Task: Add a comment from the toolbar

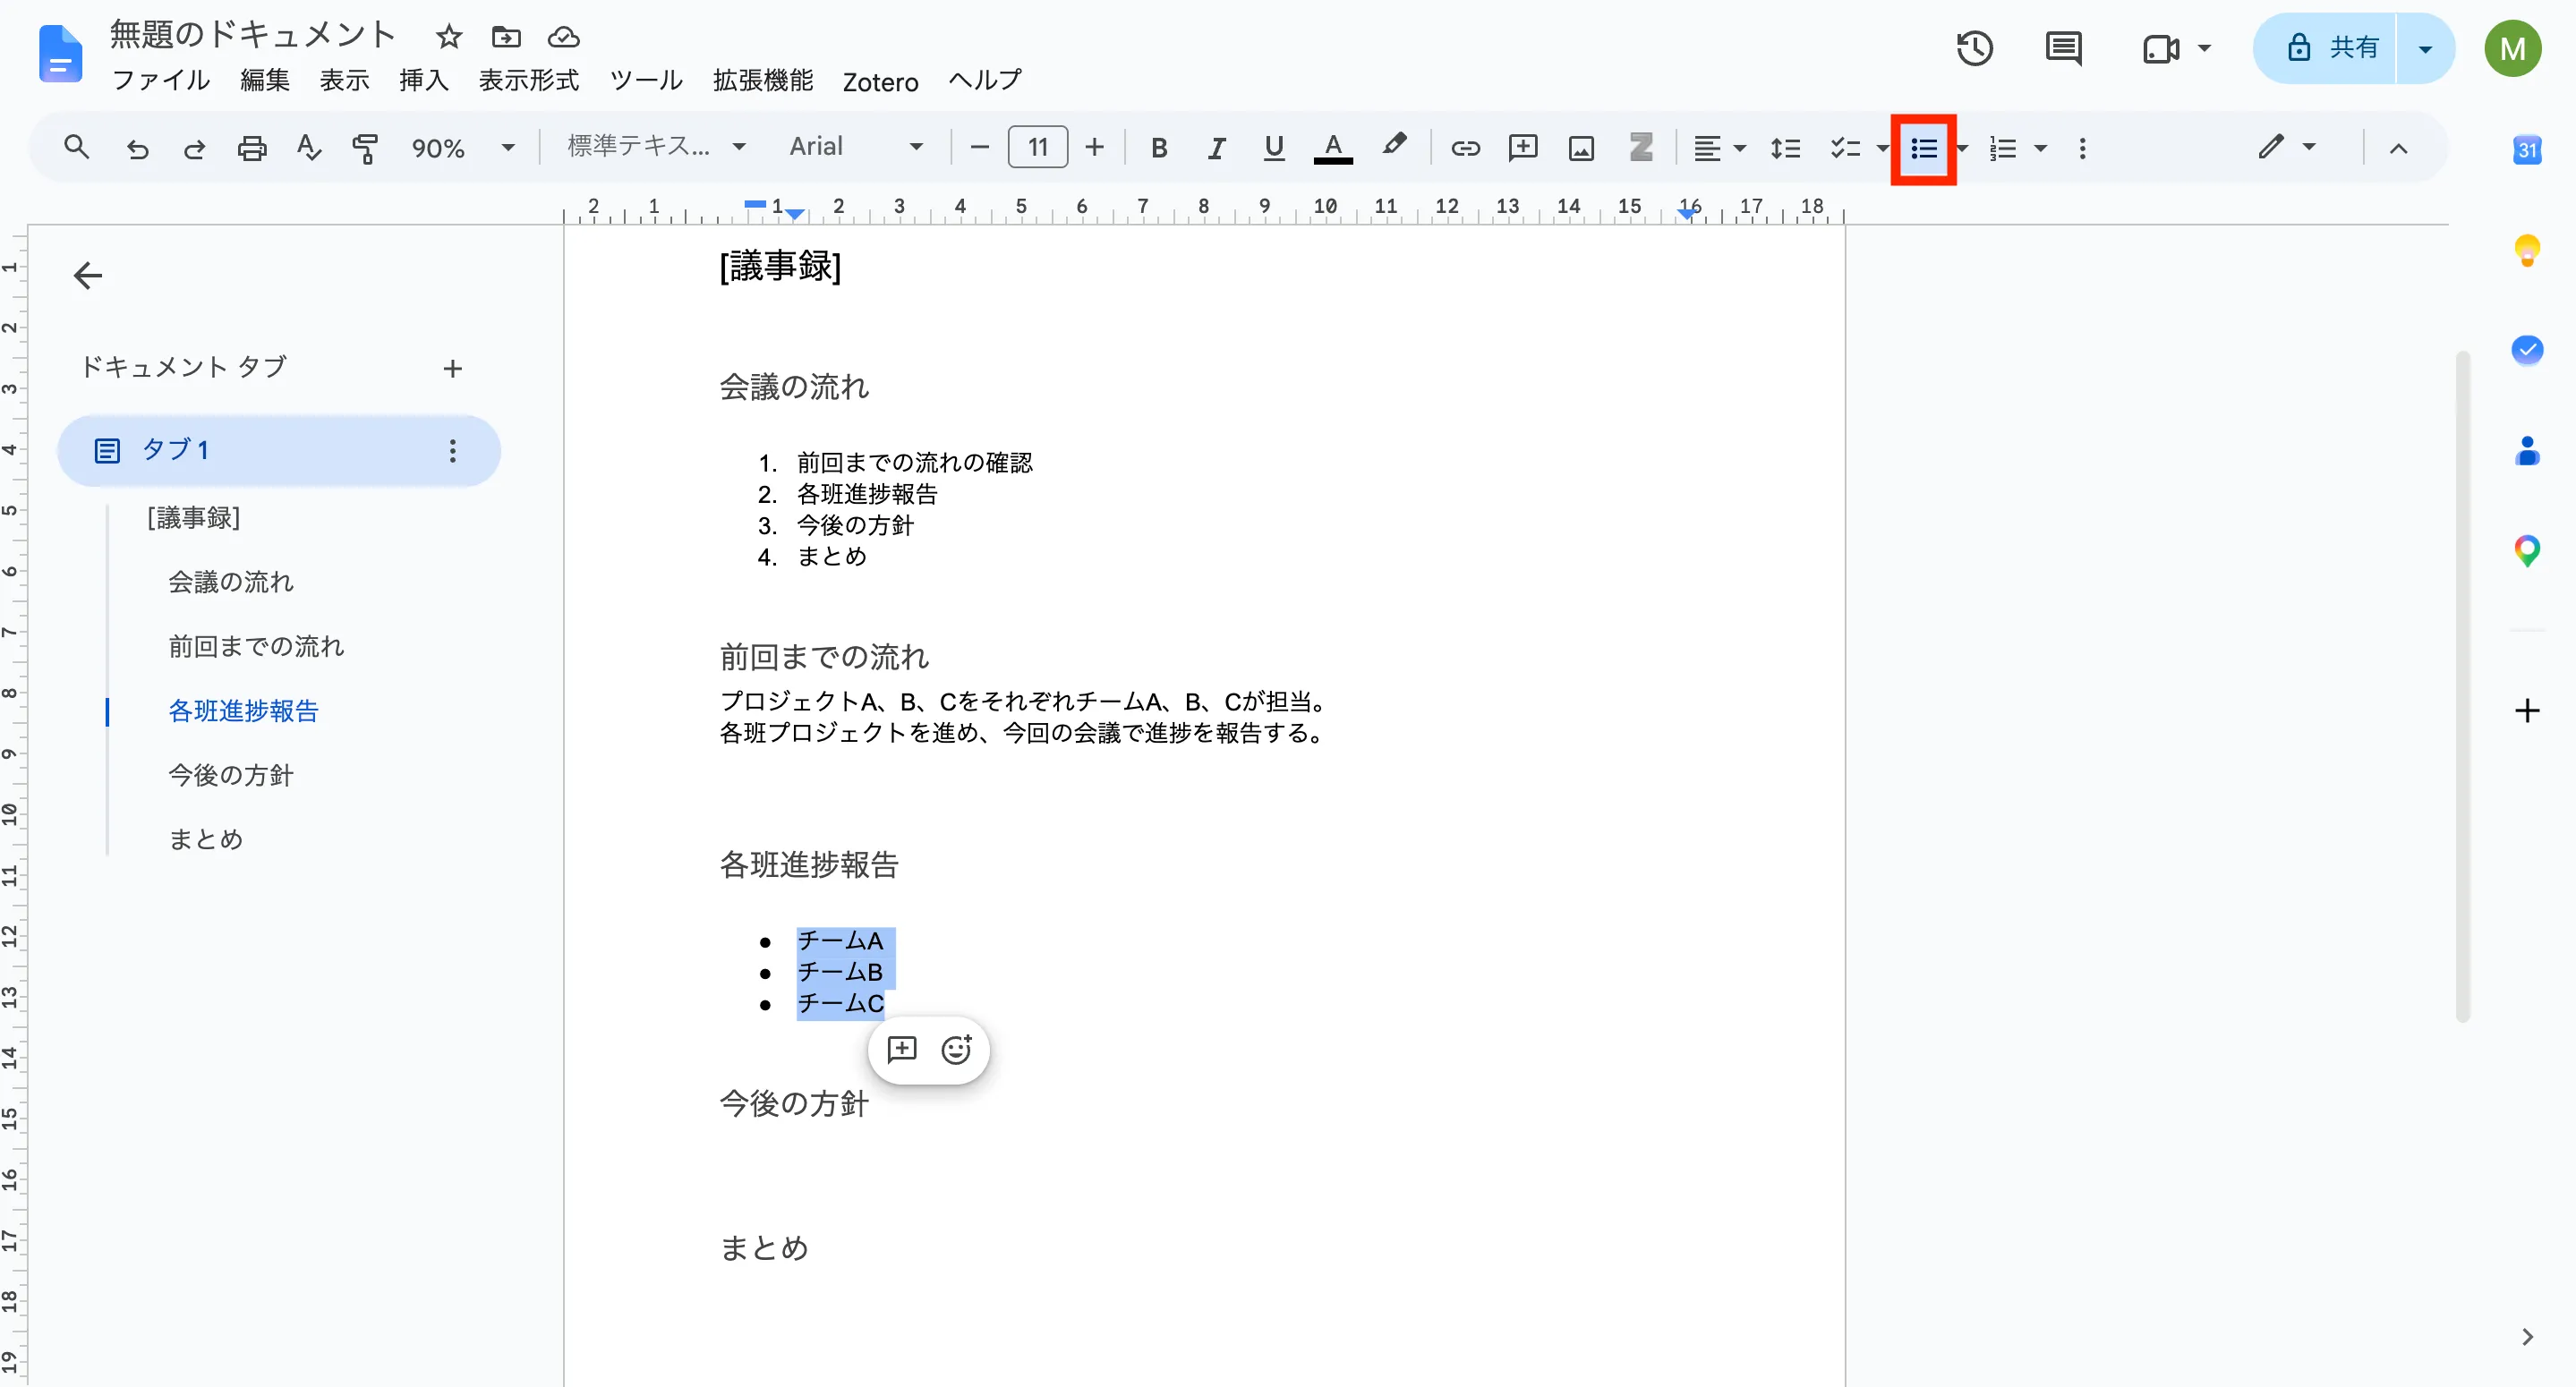Action: 1522,149
